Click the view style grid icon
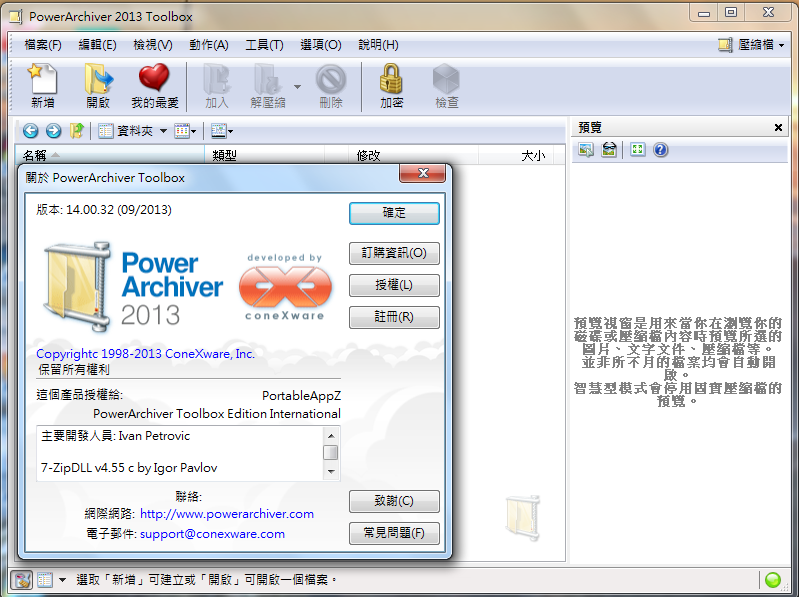This screenshot has height=597, width=799. point(181,131)
